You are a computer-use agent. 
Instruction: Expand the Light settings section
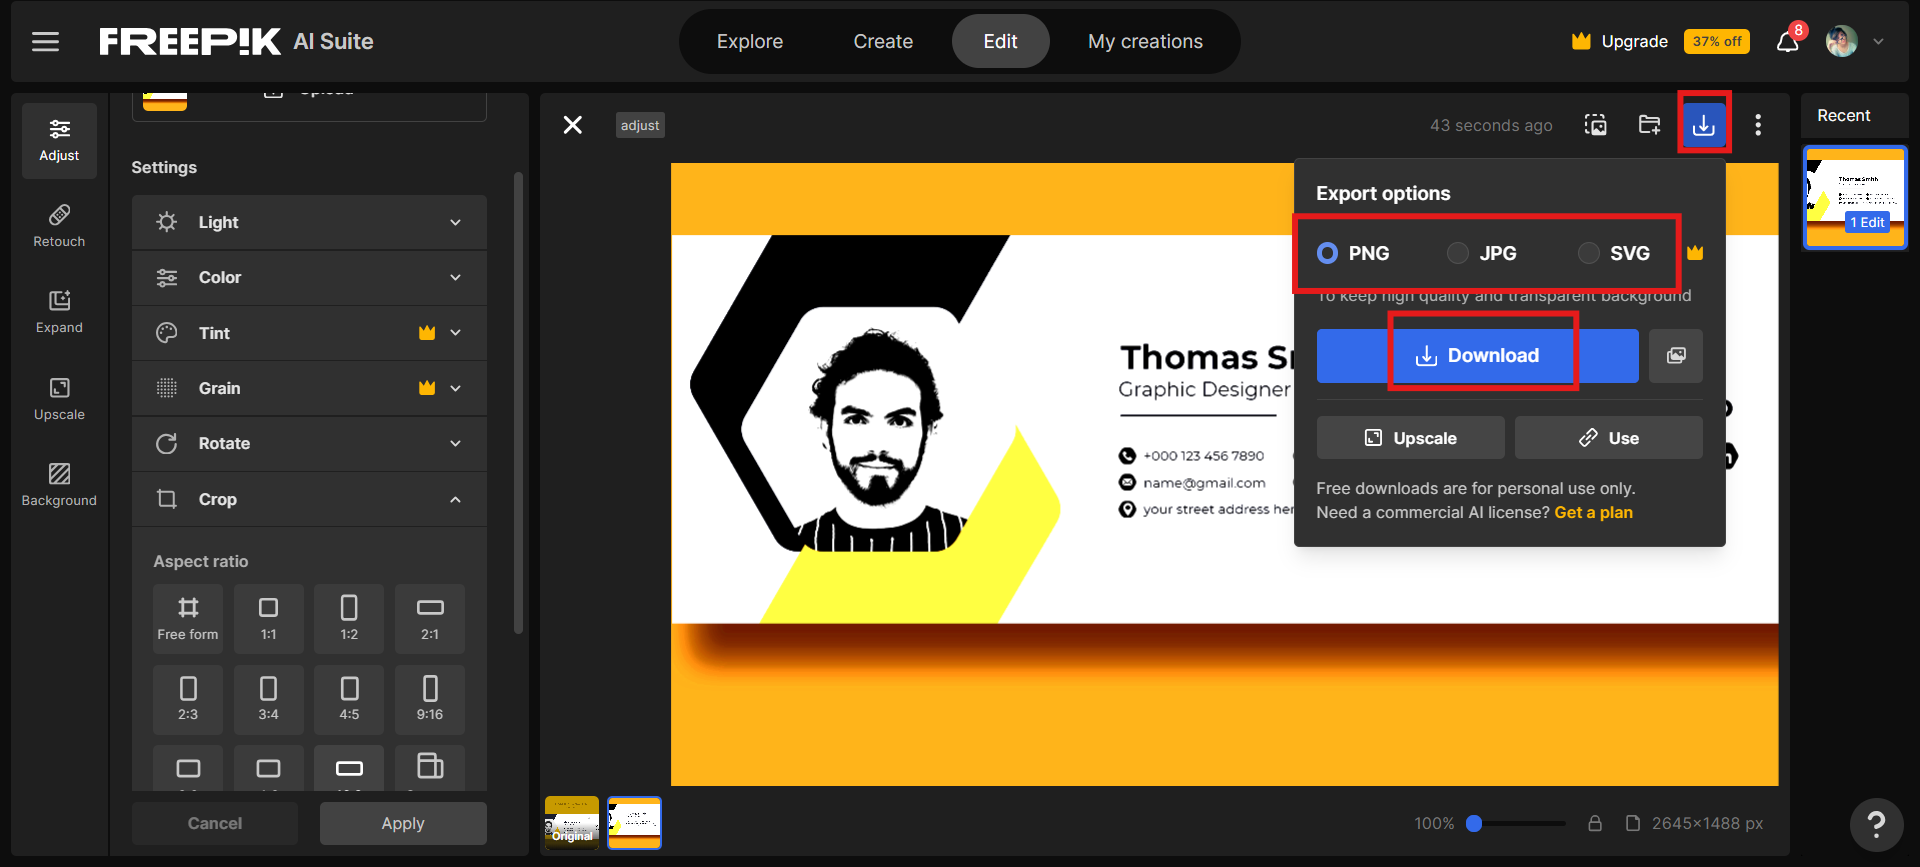click(x=309, y=222)
